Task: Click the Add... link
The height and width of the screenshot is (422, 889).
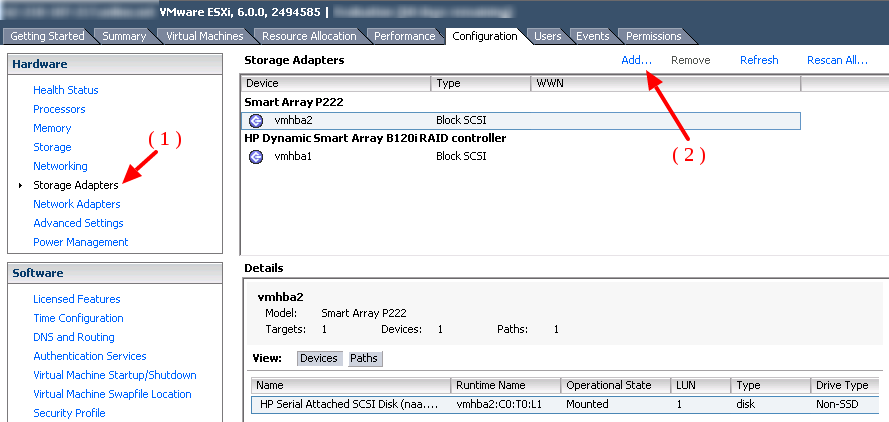Action: 636,60
